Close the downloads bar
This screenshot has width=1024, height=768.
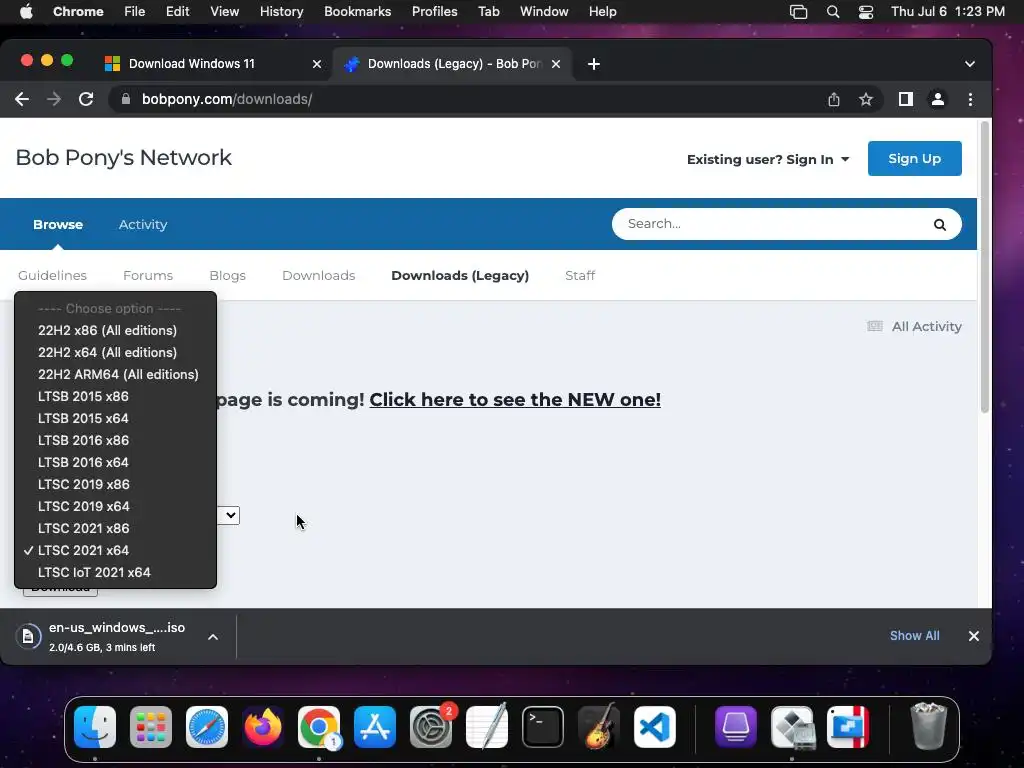coord(974,636)
